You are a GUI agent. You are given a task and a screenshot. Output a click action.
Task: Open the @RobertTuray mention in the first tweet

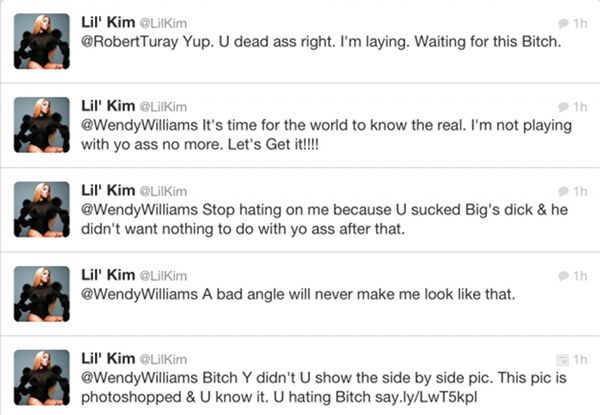[130, 42]
